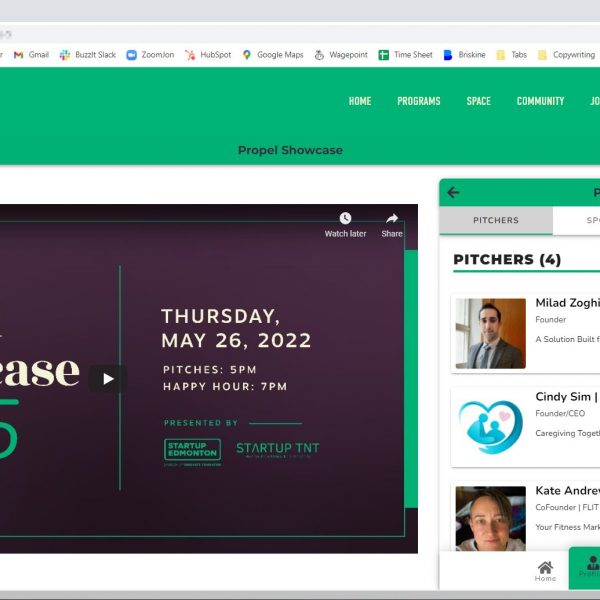Open the BuzzIt Slack bookmark
Image resolution: width=600 pixels, height=600 pixels.
tap(88, 55)
